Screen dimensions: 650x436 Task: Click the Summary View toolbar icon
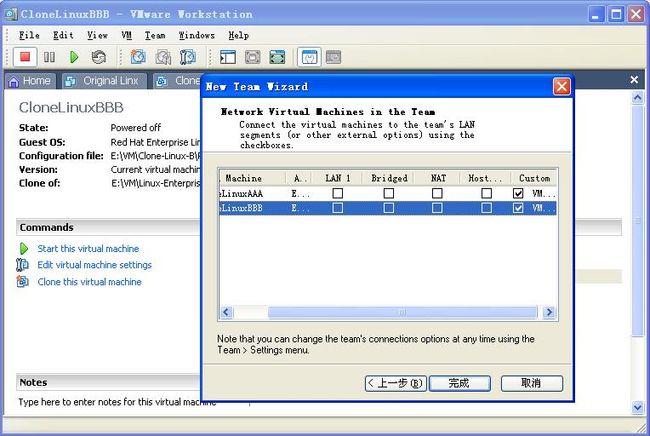tap(309, 57)
